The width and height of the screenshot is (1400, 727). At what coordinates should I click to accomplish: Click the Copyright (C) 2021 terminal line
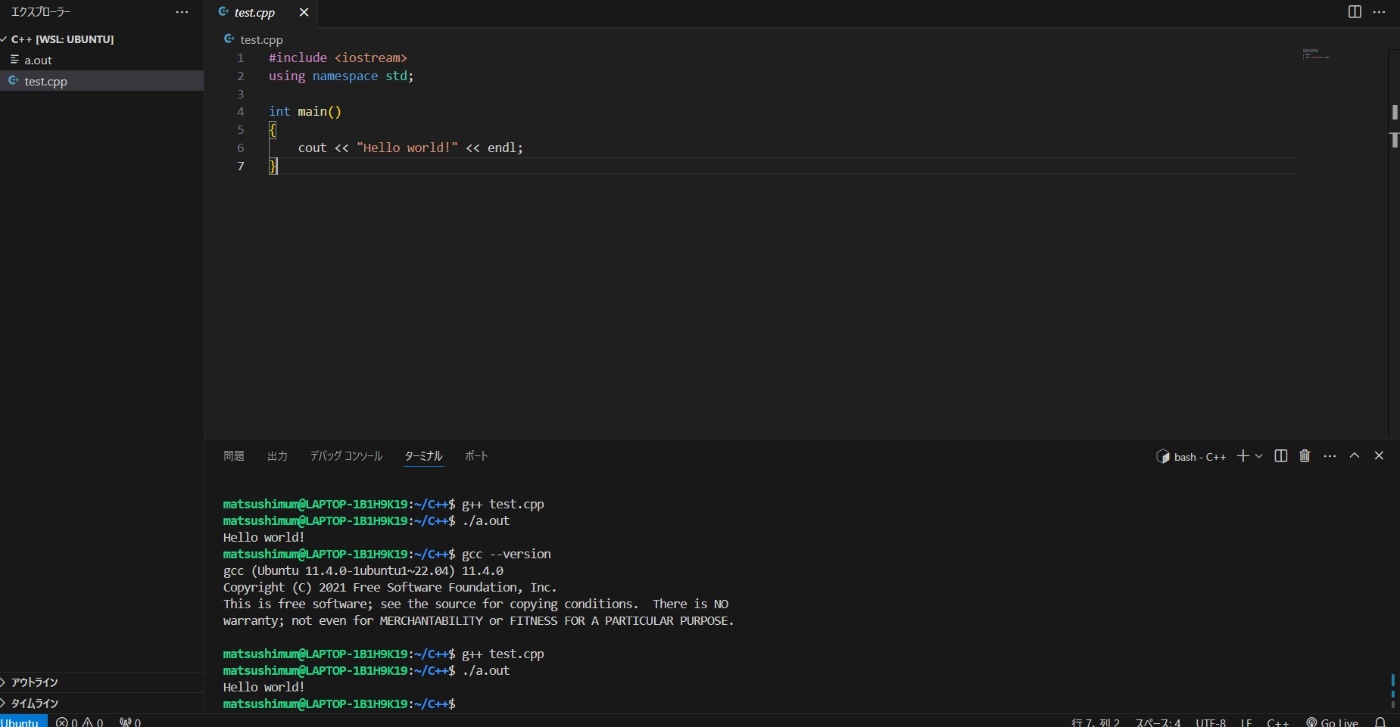pyautogui.click(x=390, y=588)
